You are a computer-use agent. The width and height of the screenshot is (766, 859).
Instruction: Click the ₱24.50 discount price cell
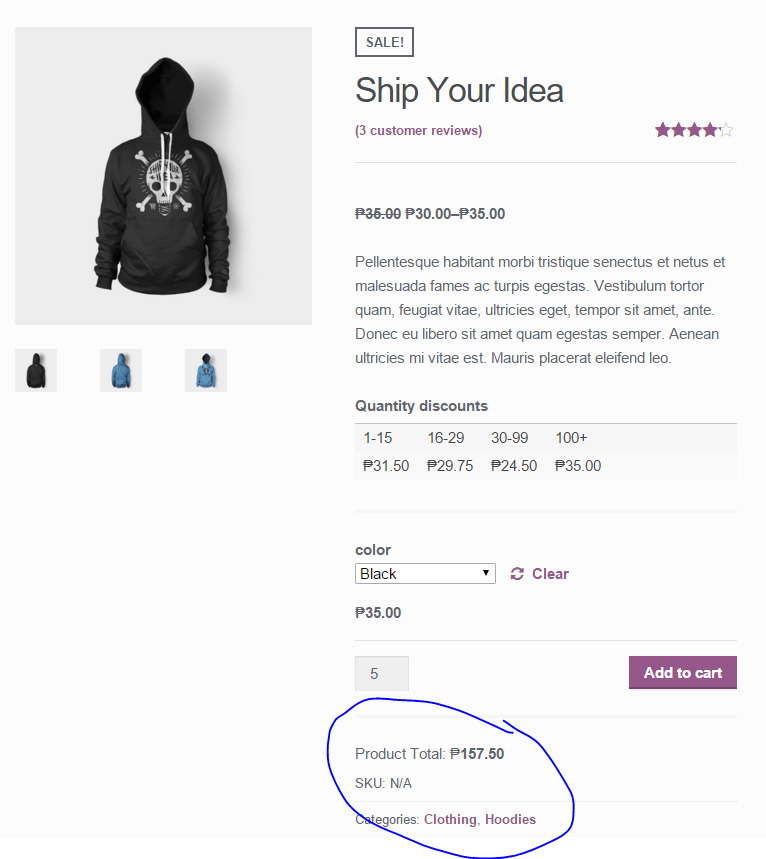pos(514,466)
